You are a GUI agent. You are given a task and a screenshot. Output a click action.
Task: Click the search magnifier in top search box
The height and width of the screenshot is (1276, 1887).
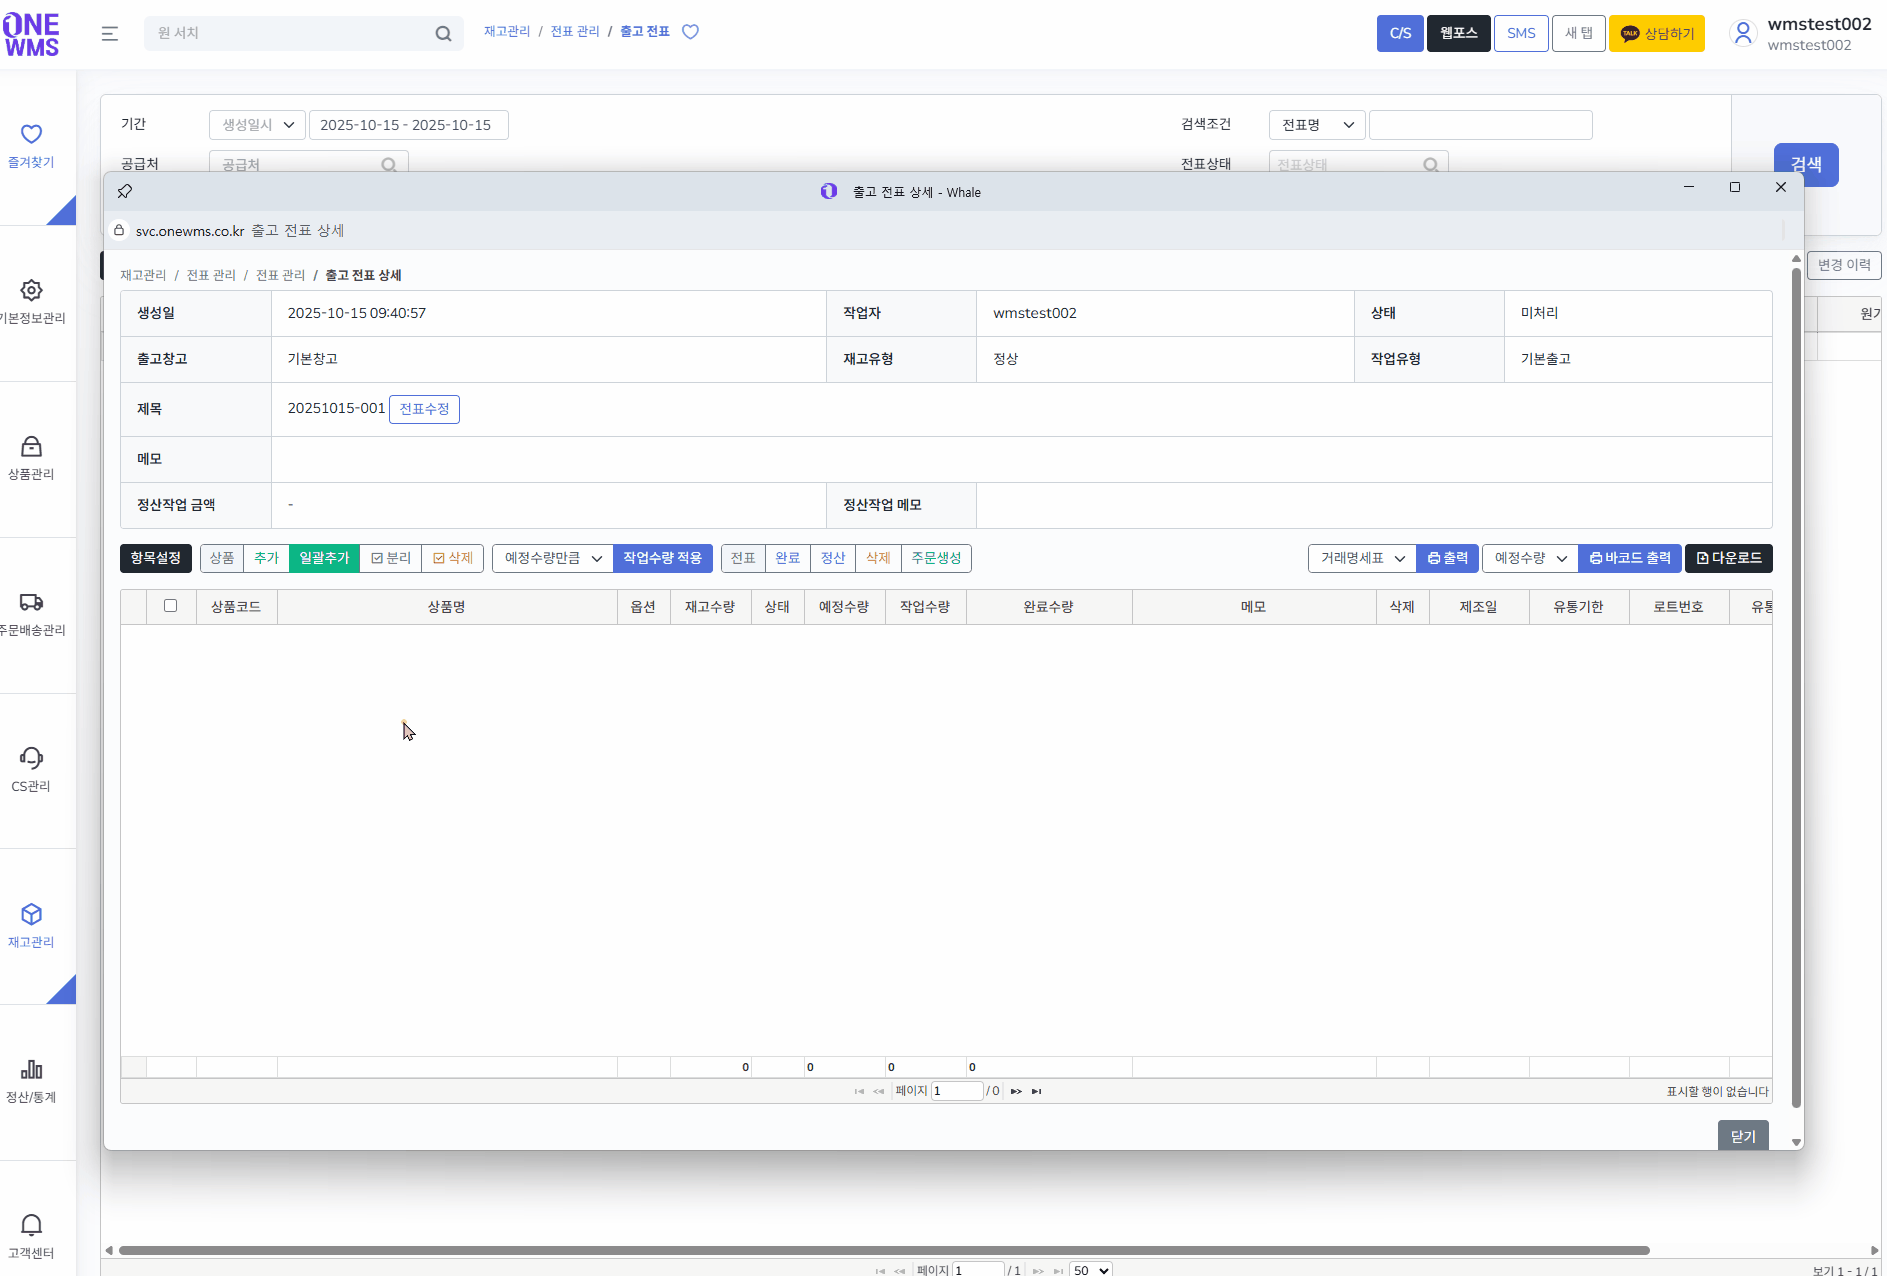(x=443, y=34)
